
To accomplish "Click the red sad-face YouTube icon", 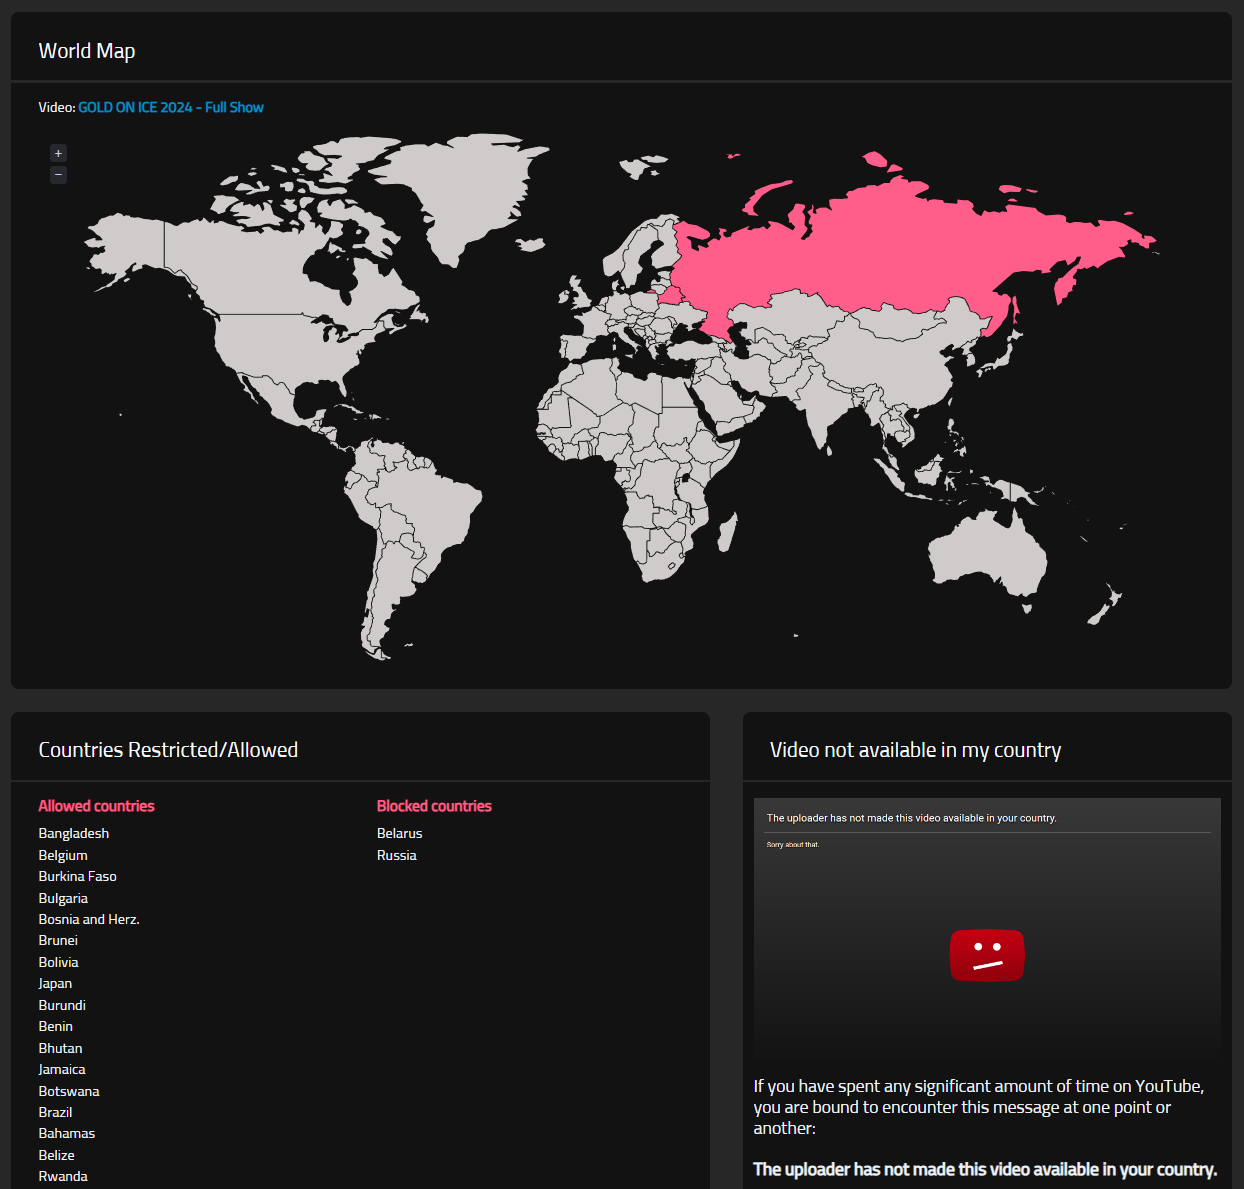I will pos(986,956).
